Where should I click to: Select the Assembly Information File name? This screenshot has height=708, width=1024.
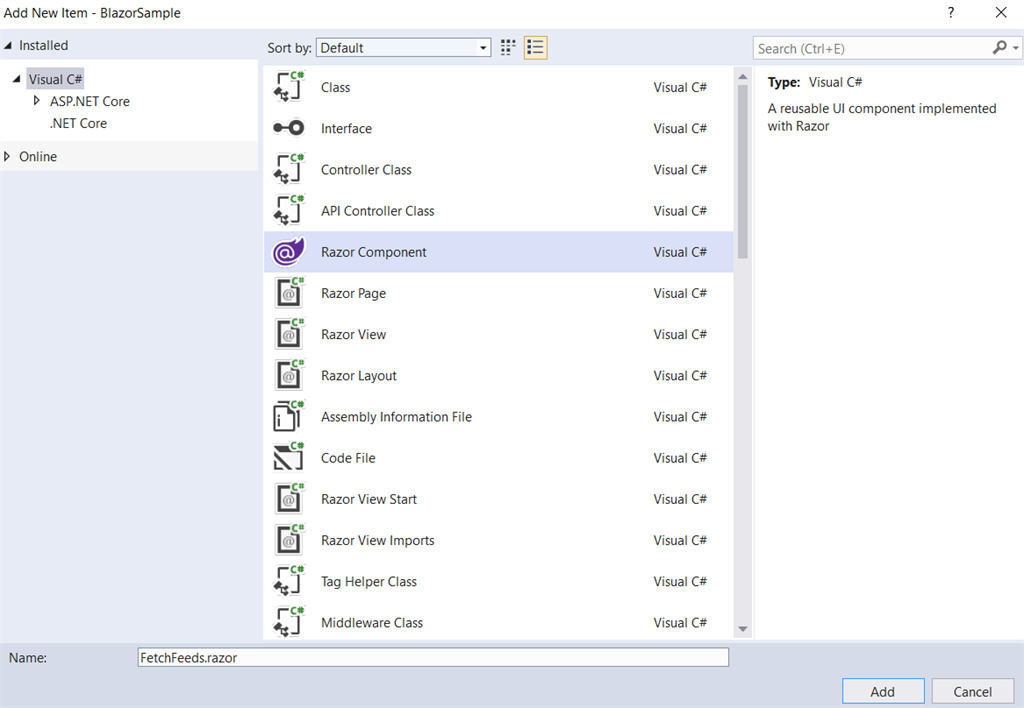pyautogui.click(x=396, y=417)
